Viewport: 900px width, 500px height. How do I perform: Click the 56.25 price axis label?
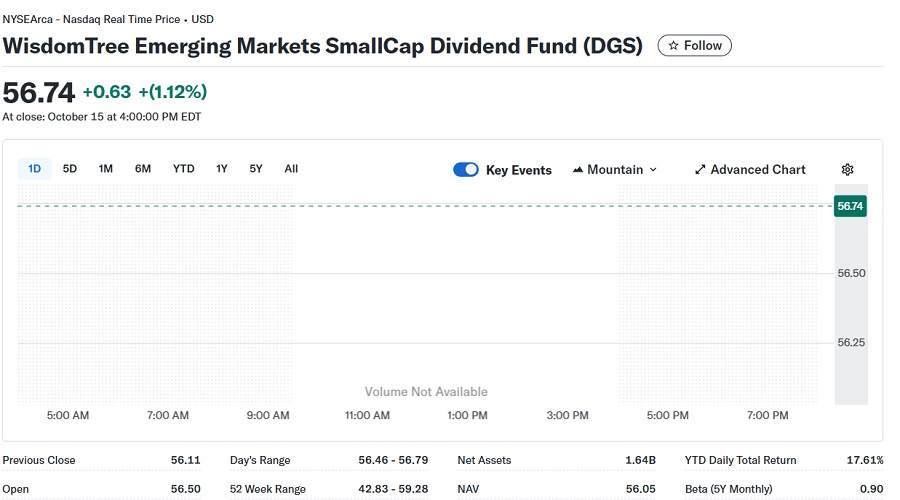(851, 343)
